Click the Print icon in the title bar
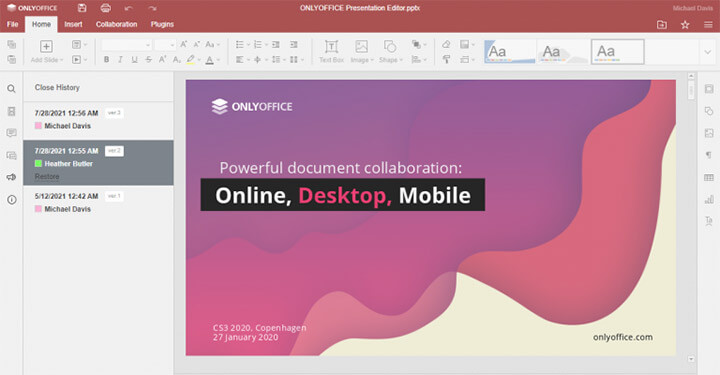This screenshot has width=720, height=375. pyautogui.click(x=106, y=8)
